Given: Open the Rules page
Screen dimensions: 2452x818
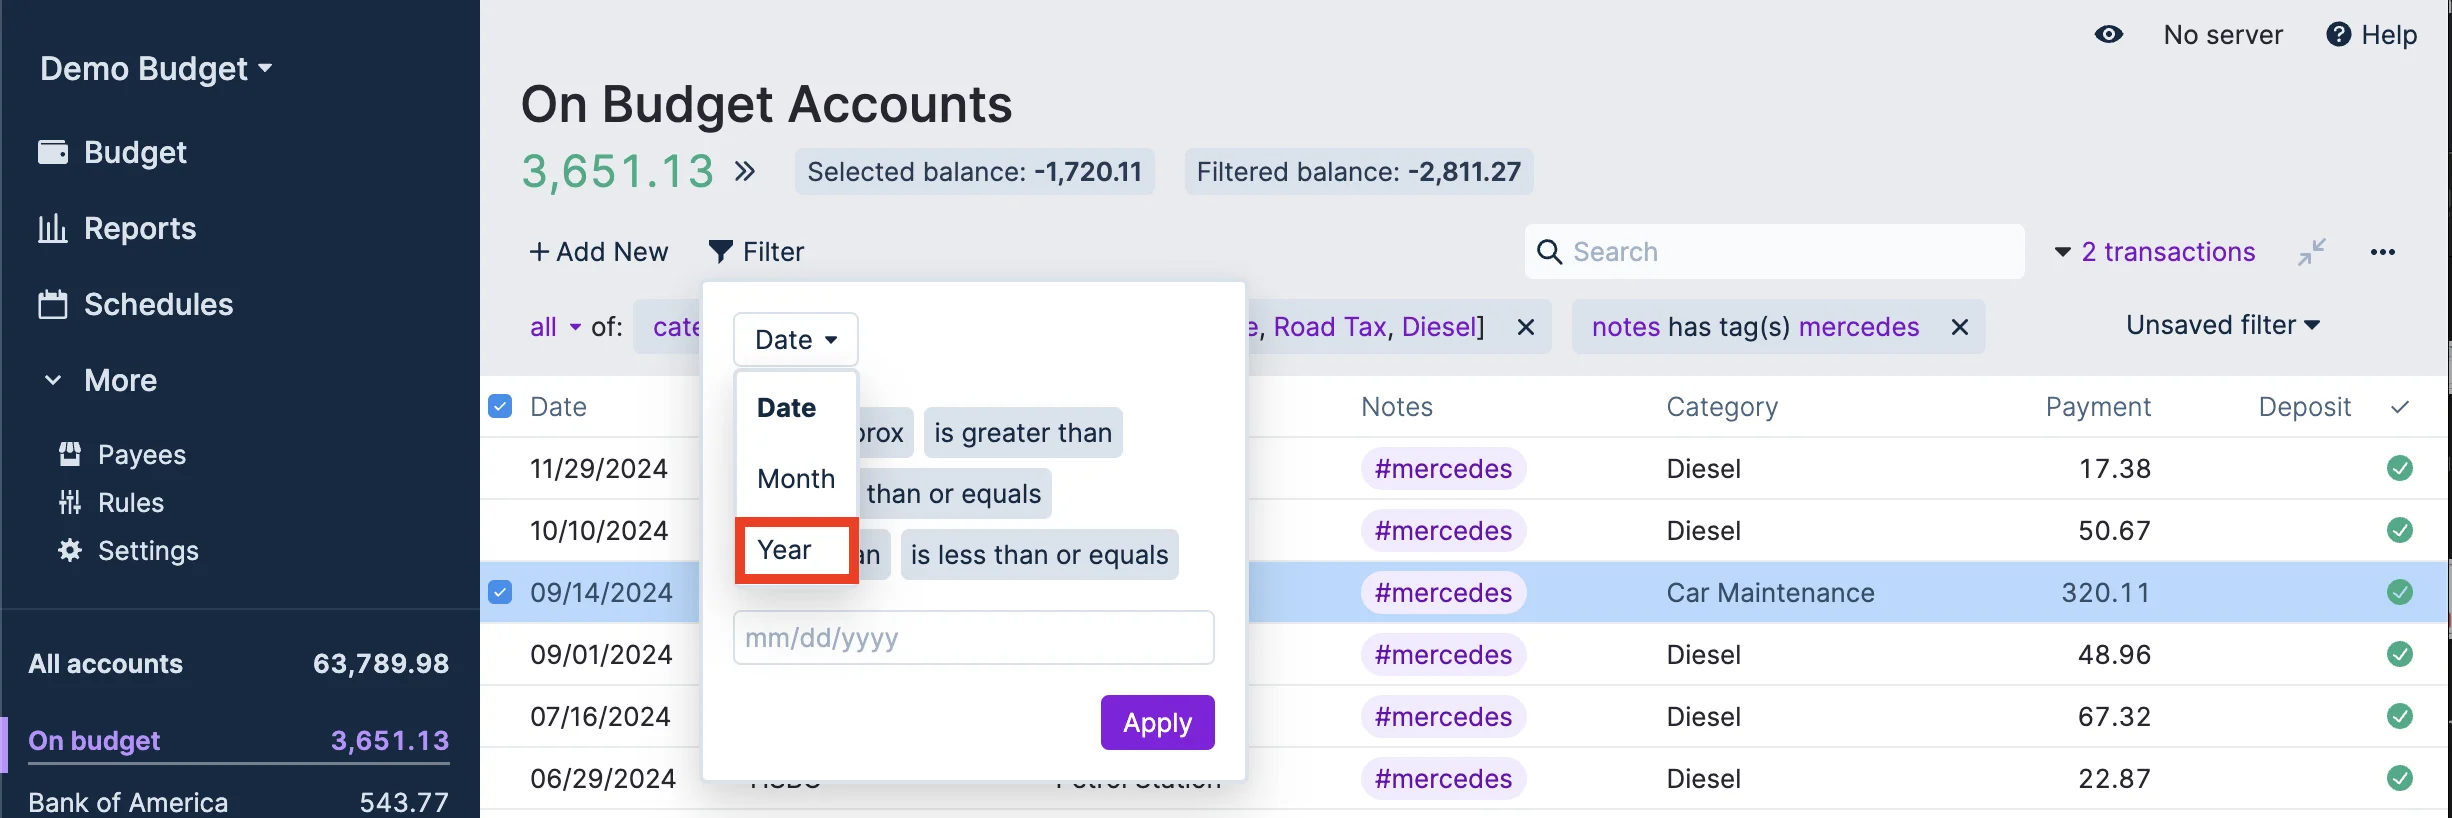Looking at the screenshot, I should (130, 503).
